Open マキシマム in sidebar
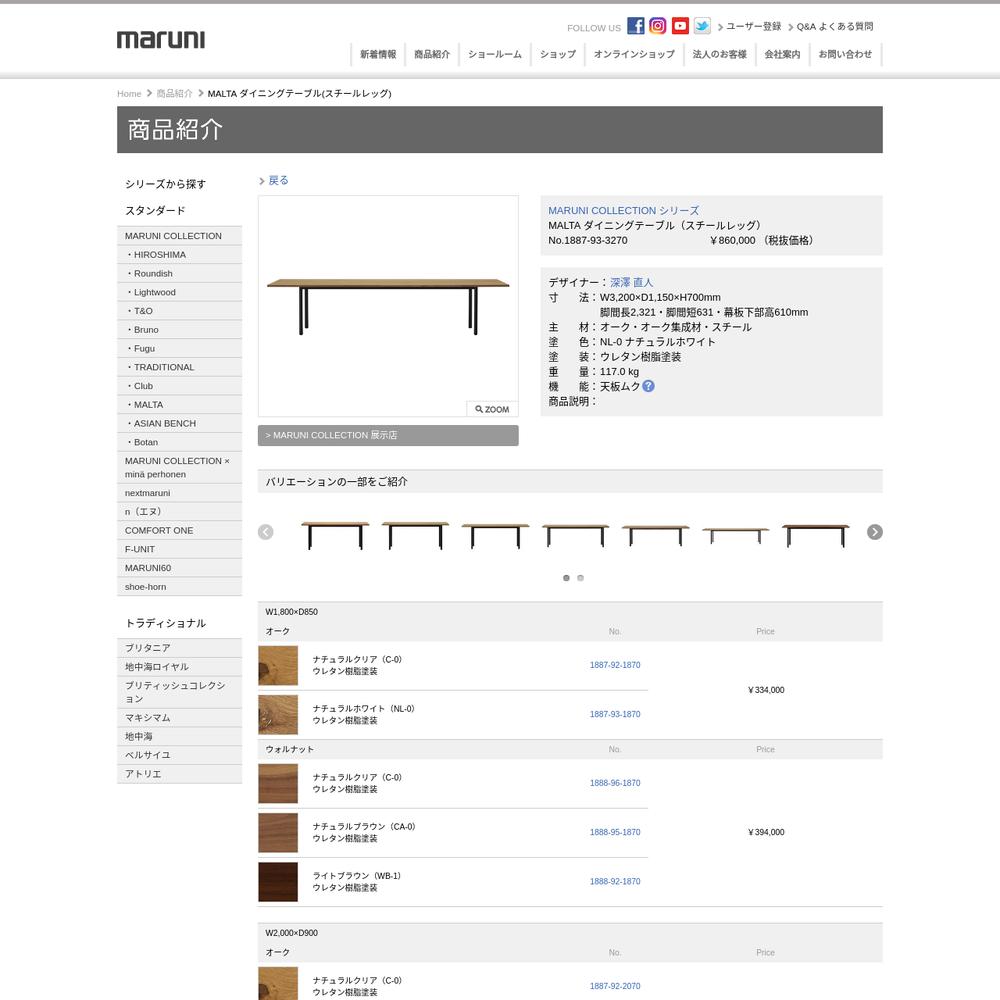1000x1000 pixels. coord(179,717)
